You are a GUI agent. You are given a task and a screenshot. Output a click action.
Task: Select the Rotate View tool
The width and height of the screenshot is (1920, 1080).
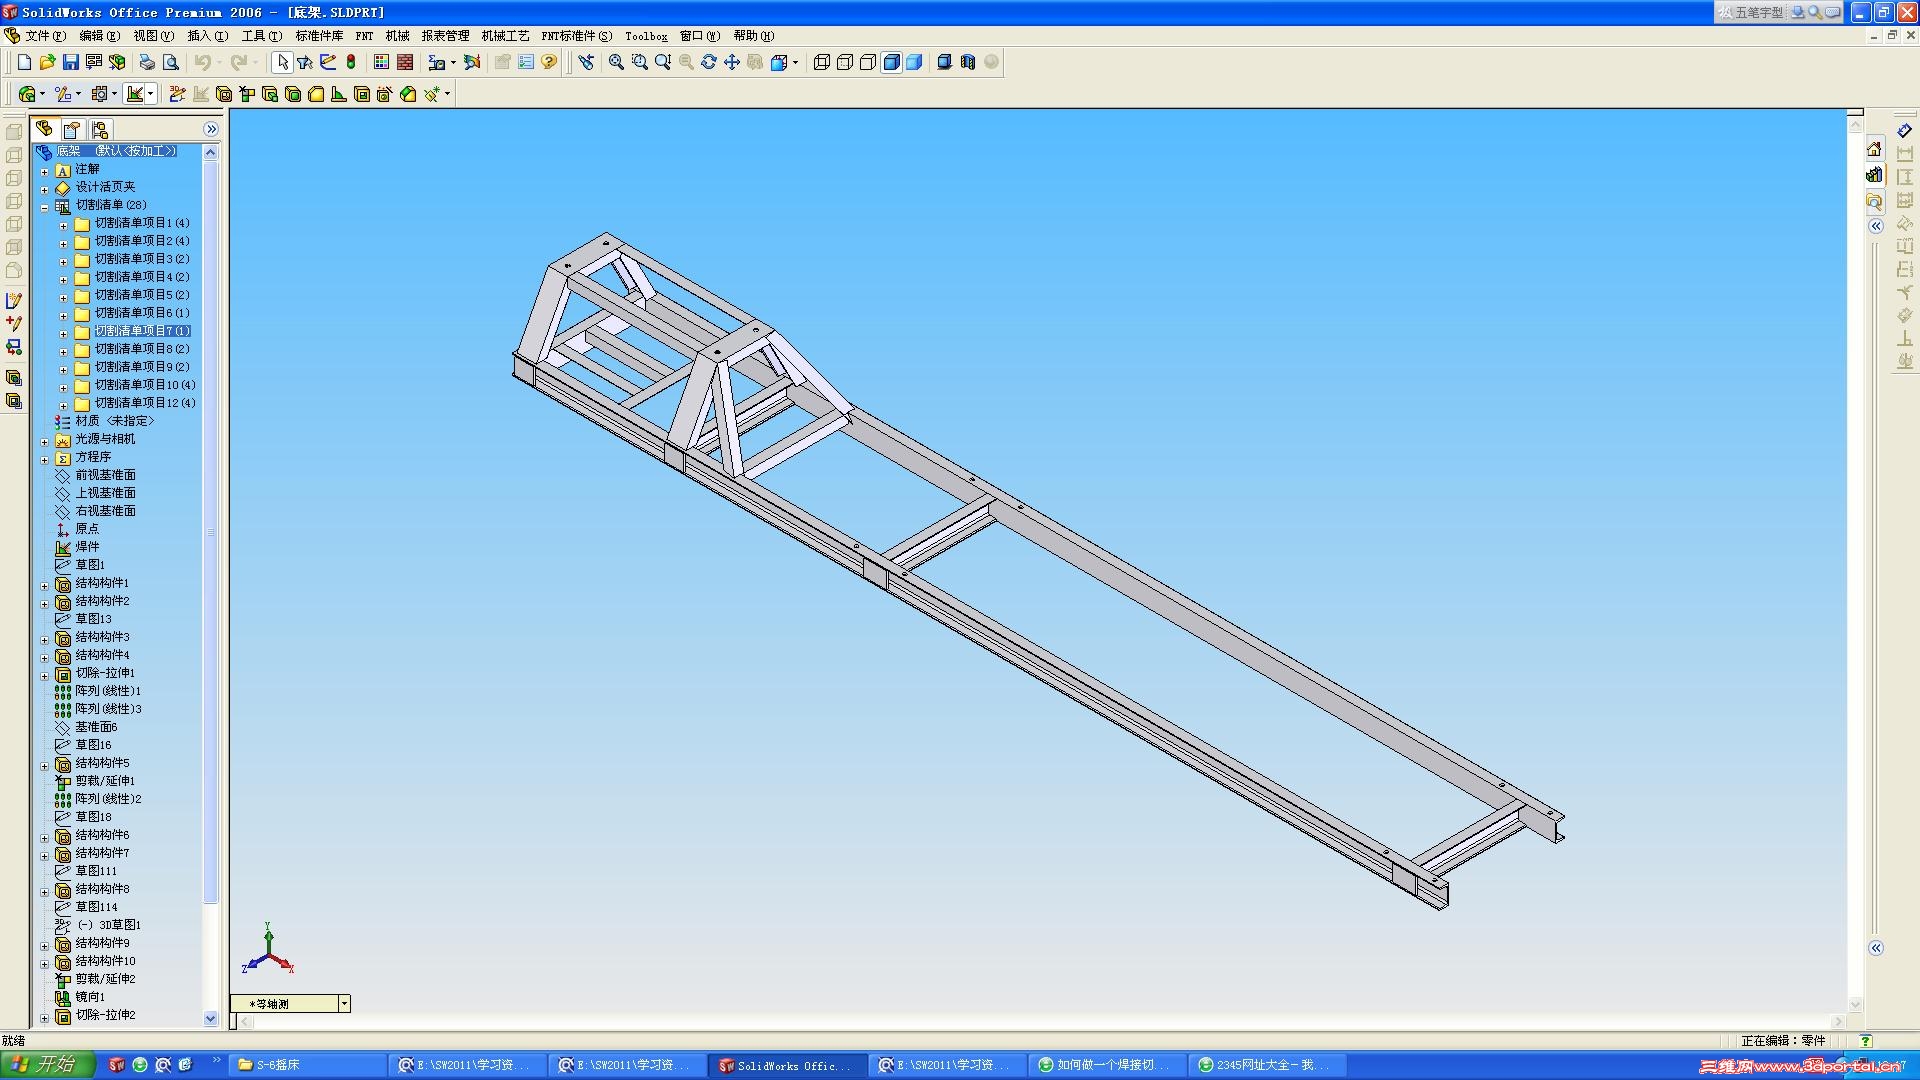click(709, 62)
